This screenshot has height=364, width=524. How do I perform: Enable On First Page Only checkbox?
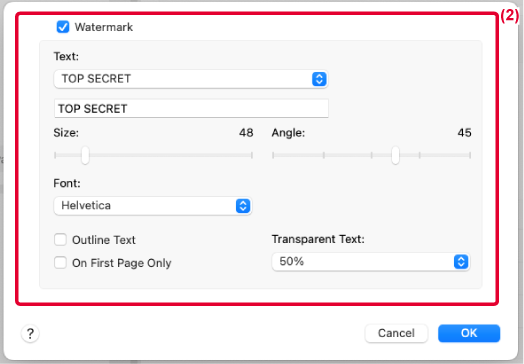pyautogui.click(x=60, y=263)
